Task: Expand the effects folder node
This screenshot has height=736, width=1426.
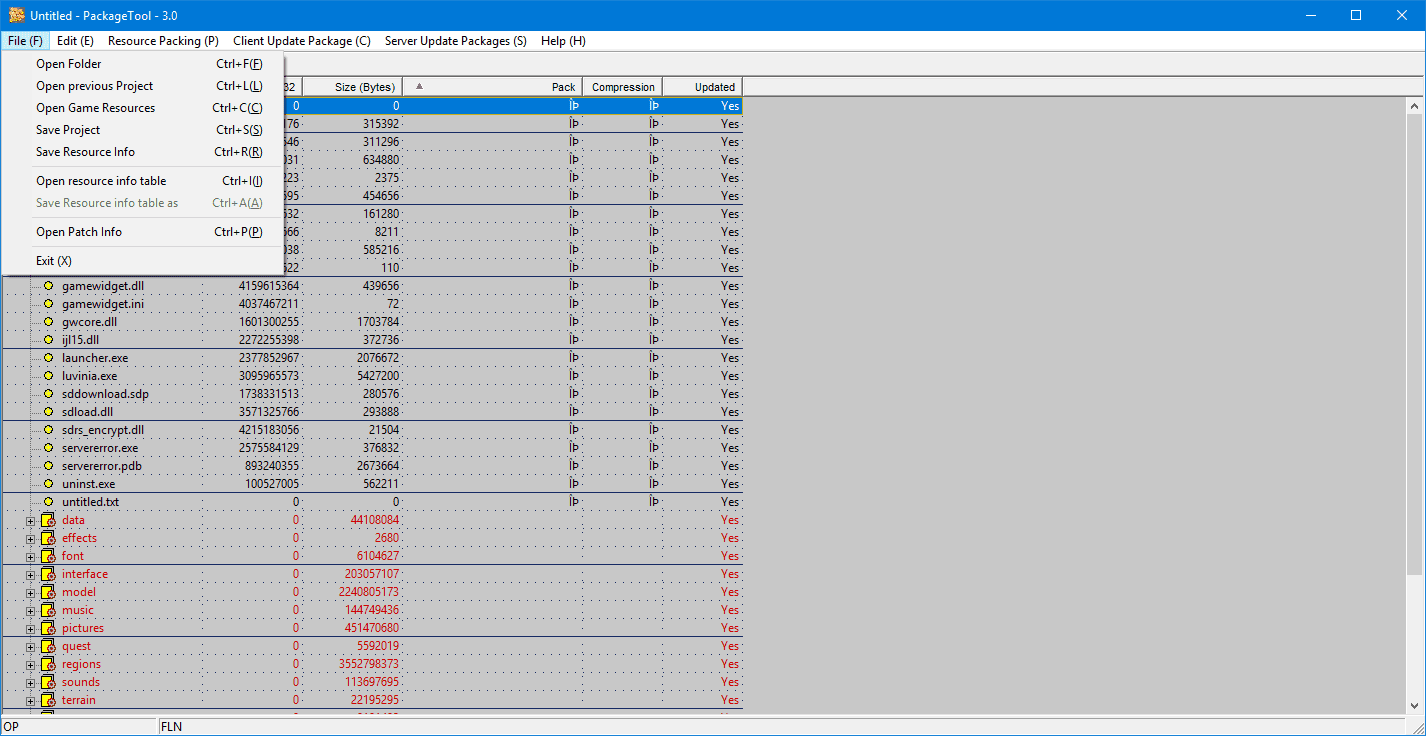Action: 30,539
